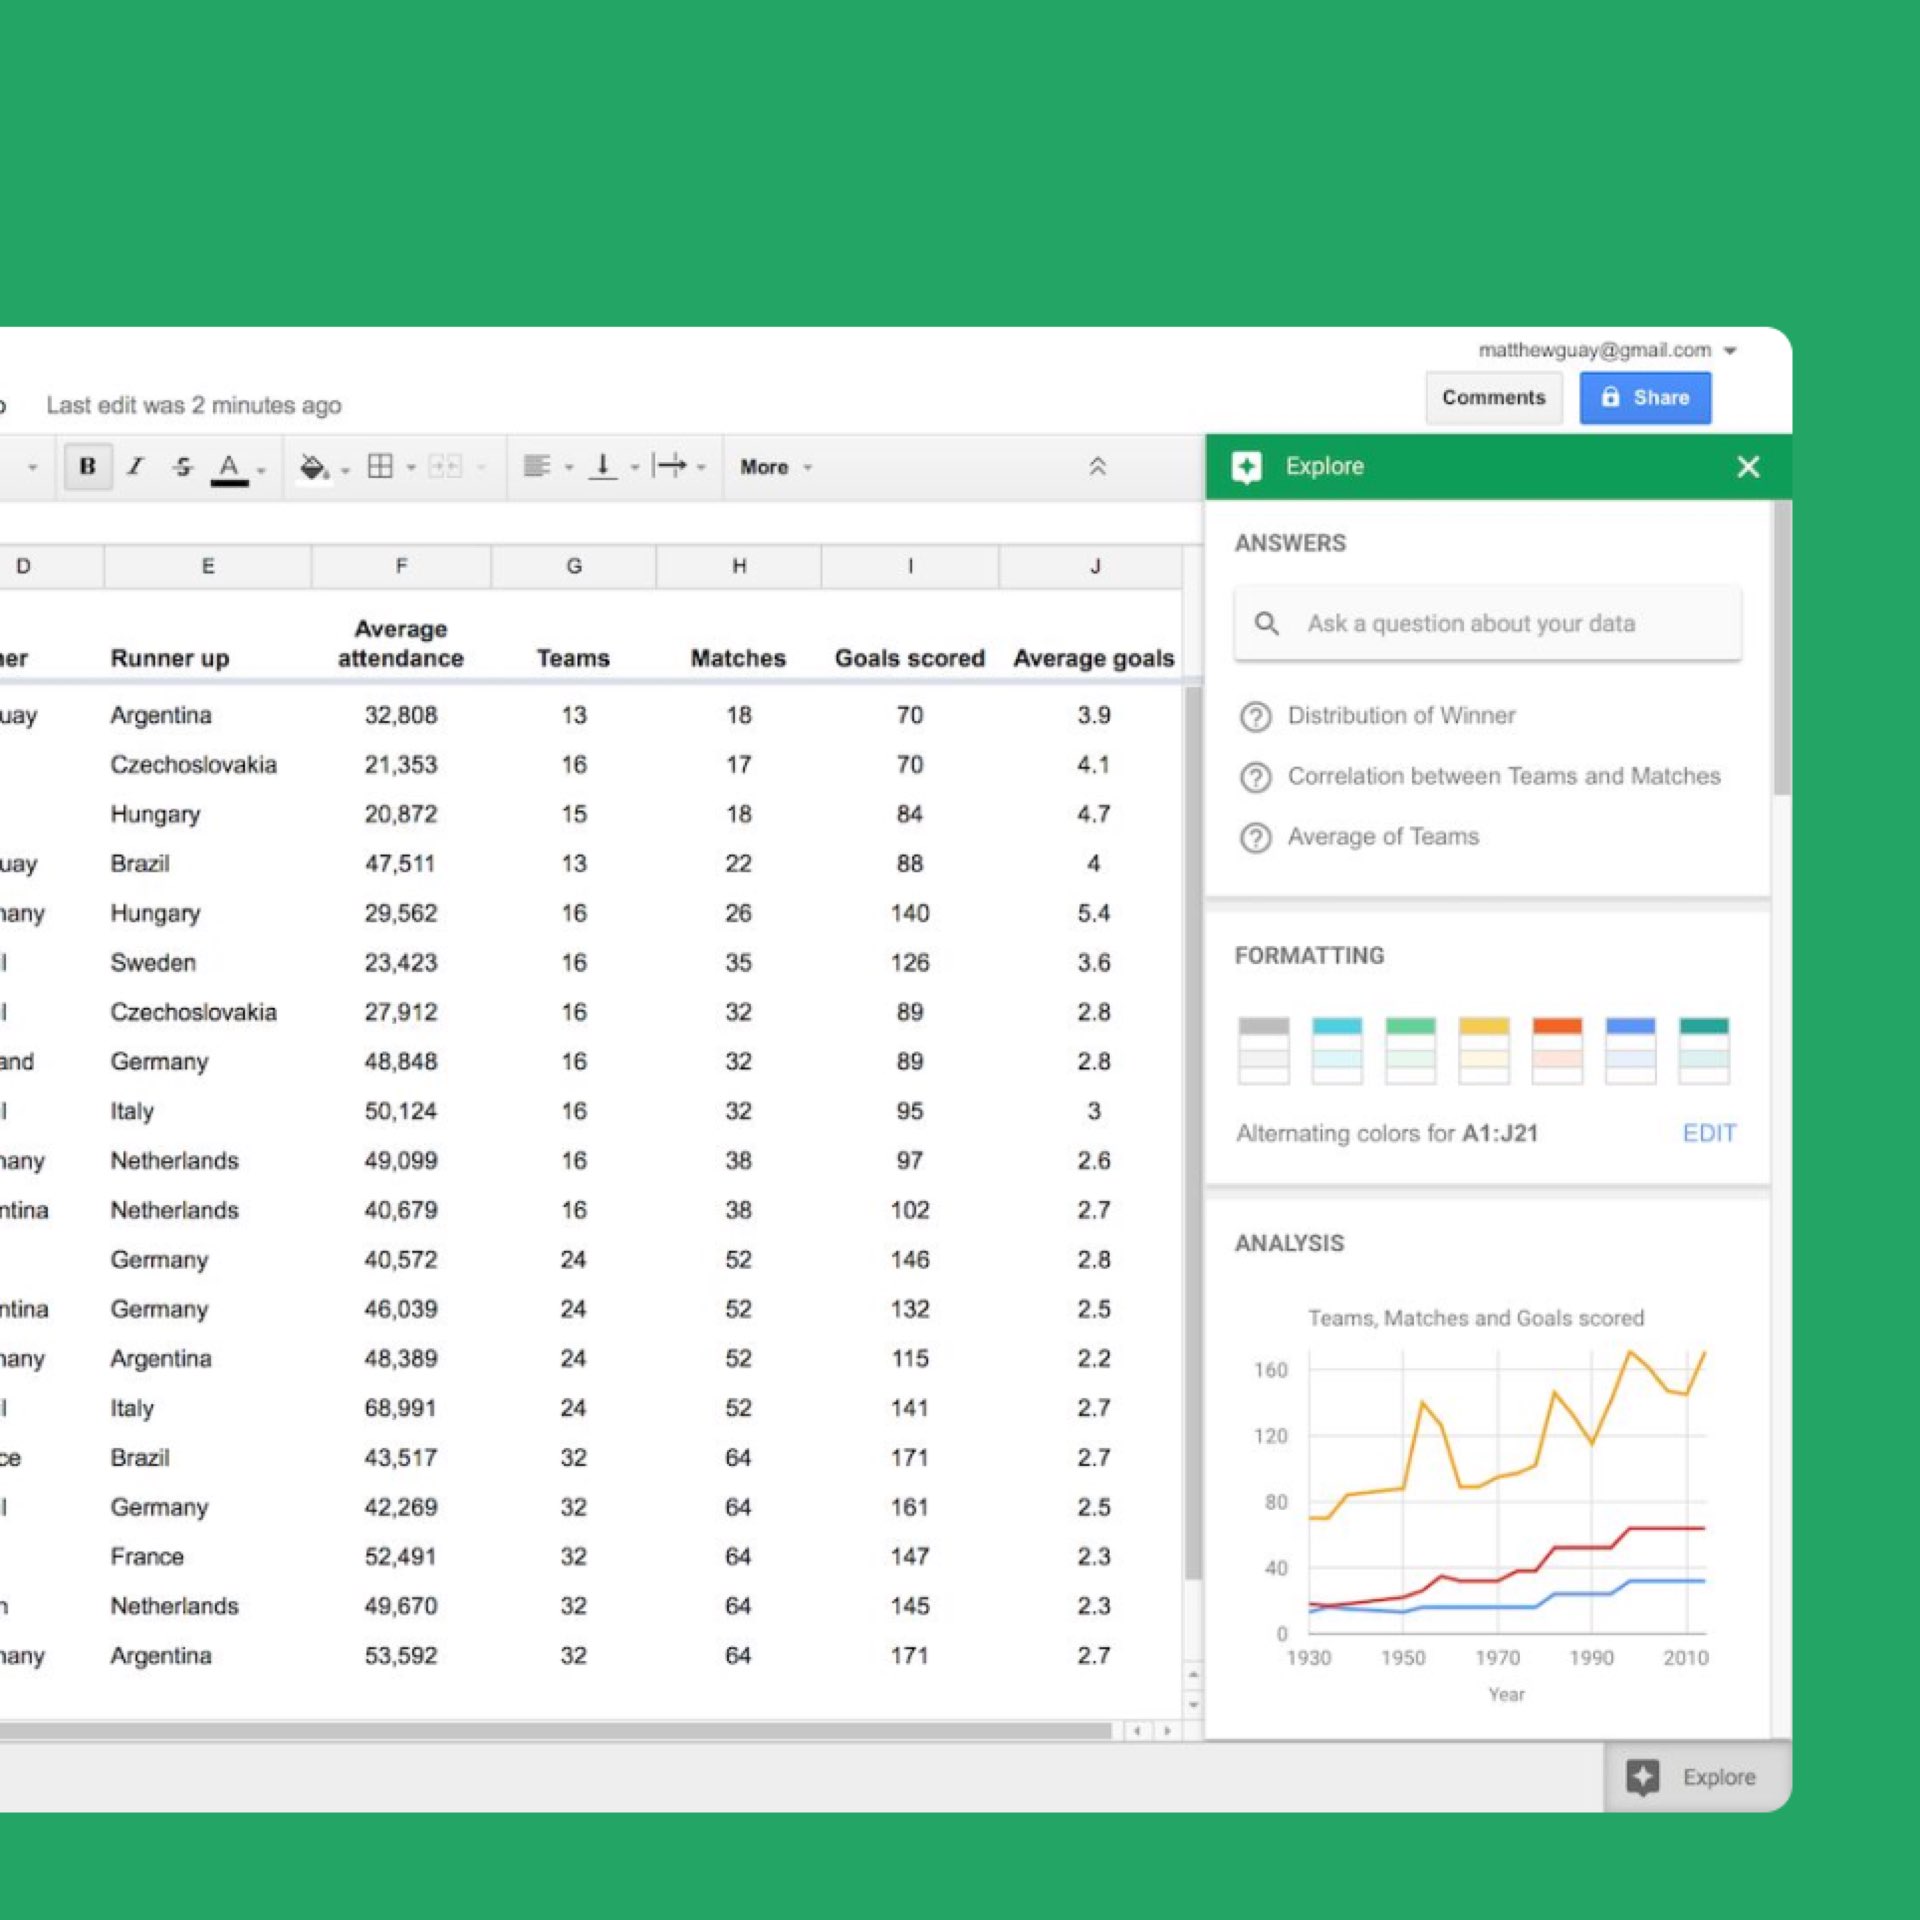Select the orange alternating color scheme
Viewport: 1920px width, 1920px height.
click(x=1557, y=1048)
